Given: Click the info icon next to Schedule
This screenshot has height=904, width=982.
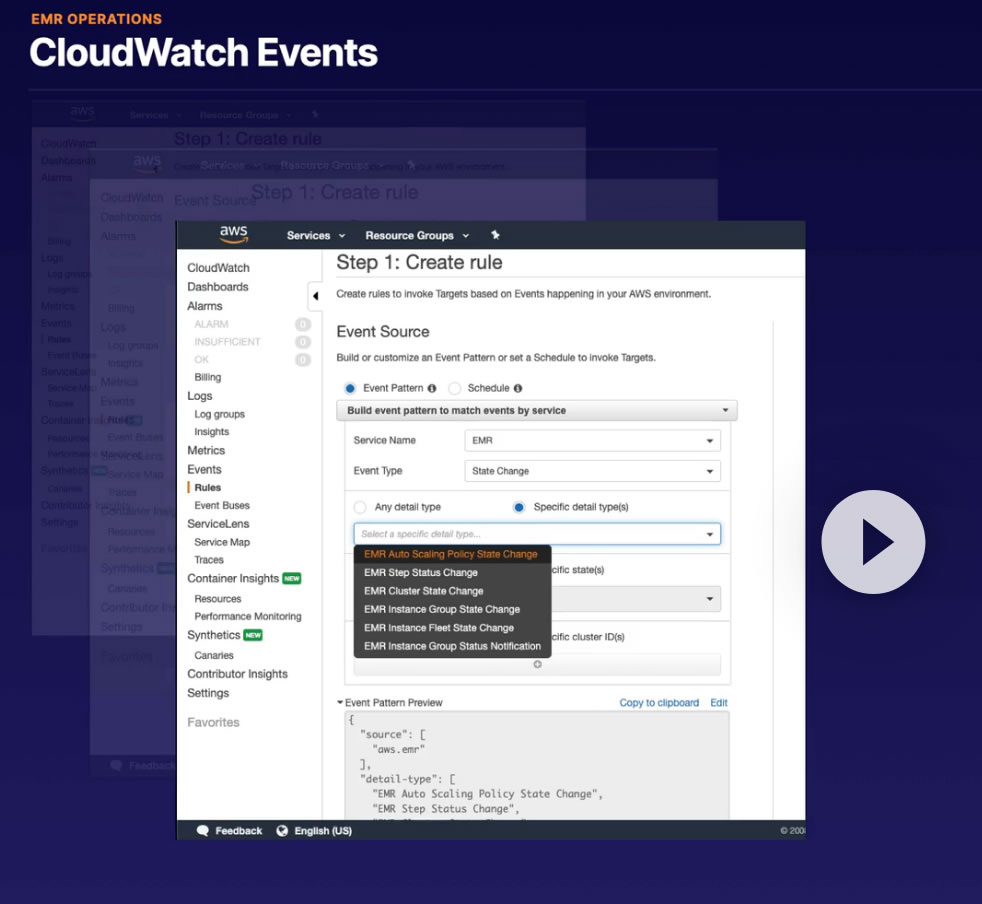Looking at the screenshot, I should pos(518,388).
